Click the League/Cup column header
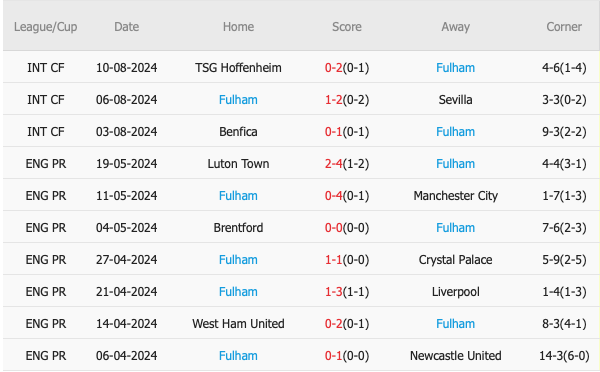The height and width of the screenshot is (372, 600). click(x=46, y=27)
